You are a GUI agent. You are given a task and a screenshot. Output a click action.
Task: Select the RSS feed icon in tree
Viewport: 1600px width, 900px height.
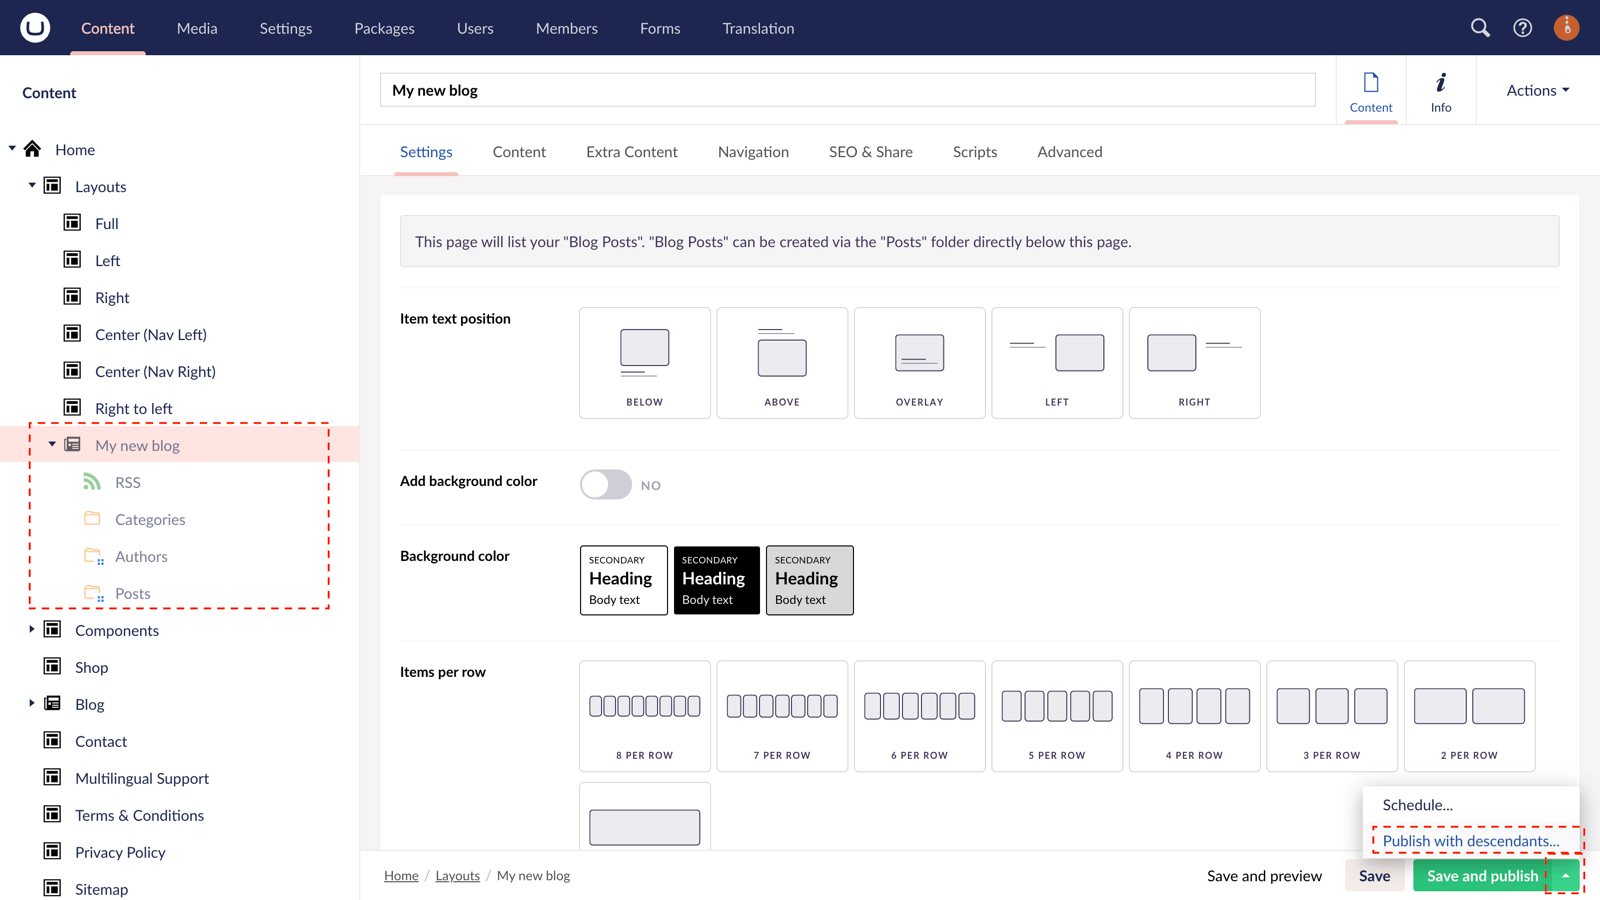[x=92, y=482]
